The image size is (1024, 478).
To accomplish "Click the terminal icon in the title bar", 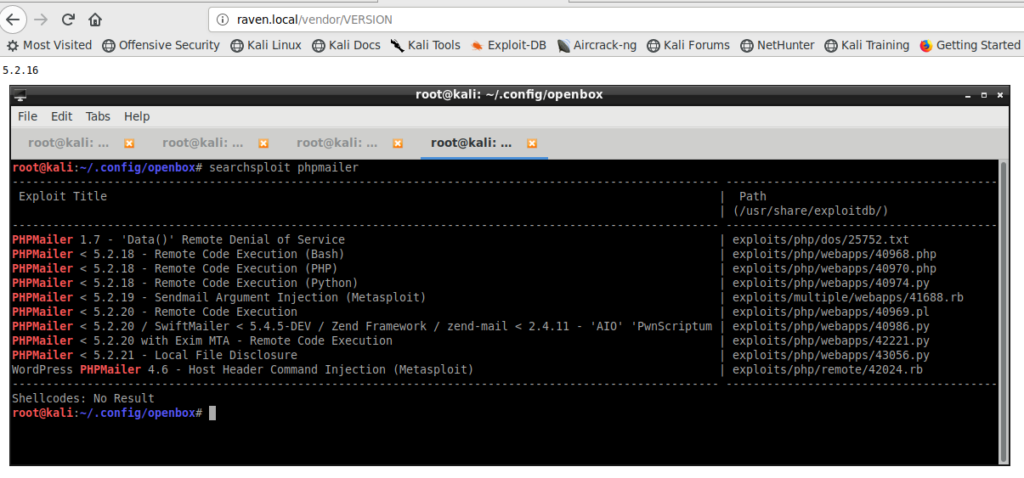I will (x=21, y=95).
